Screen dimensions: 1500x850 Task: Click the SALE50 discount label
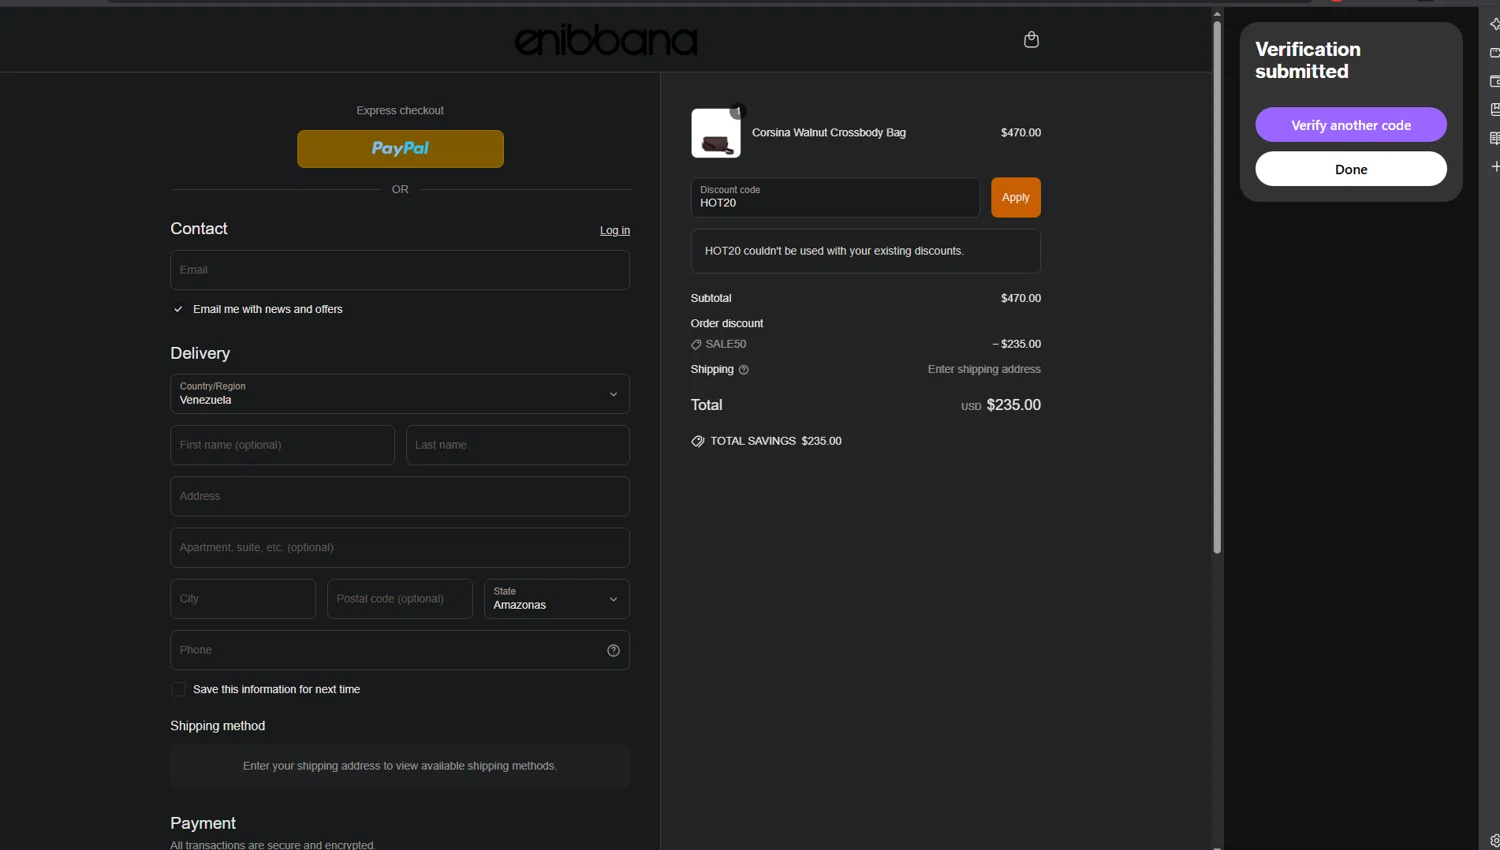726,344
